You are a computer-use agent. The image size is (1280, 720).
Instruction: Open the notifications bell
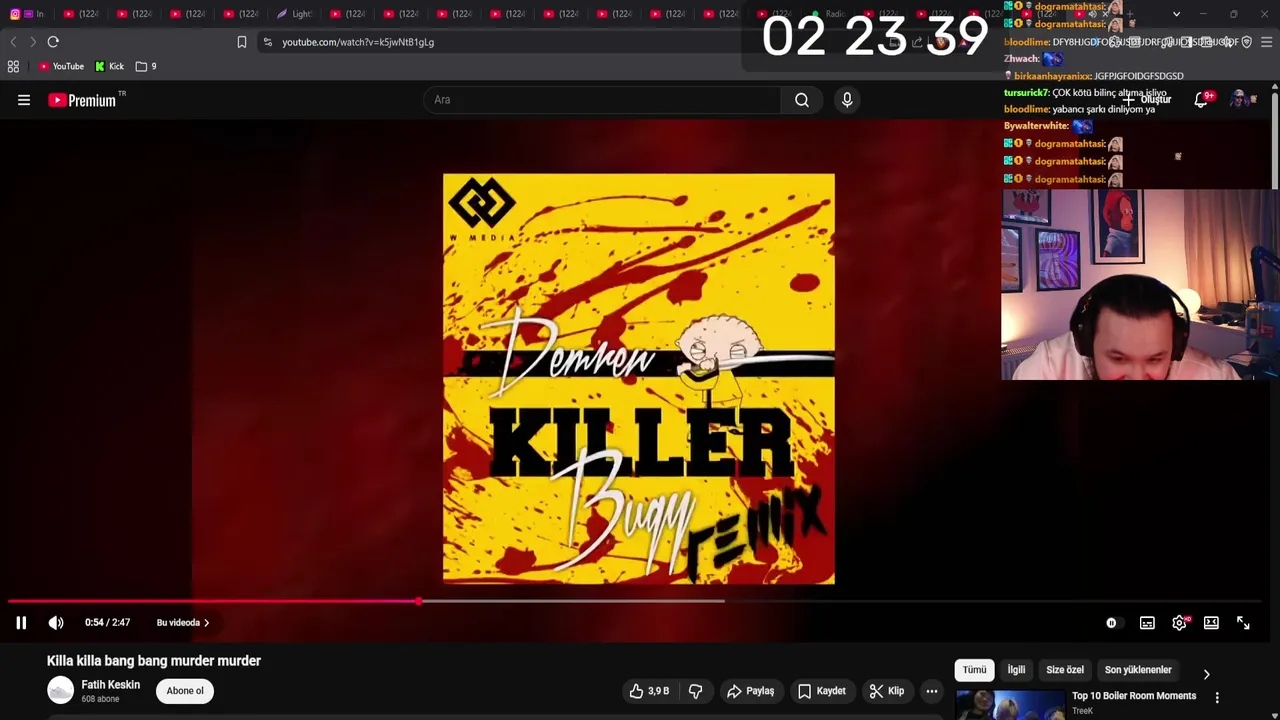1201,100
